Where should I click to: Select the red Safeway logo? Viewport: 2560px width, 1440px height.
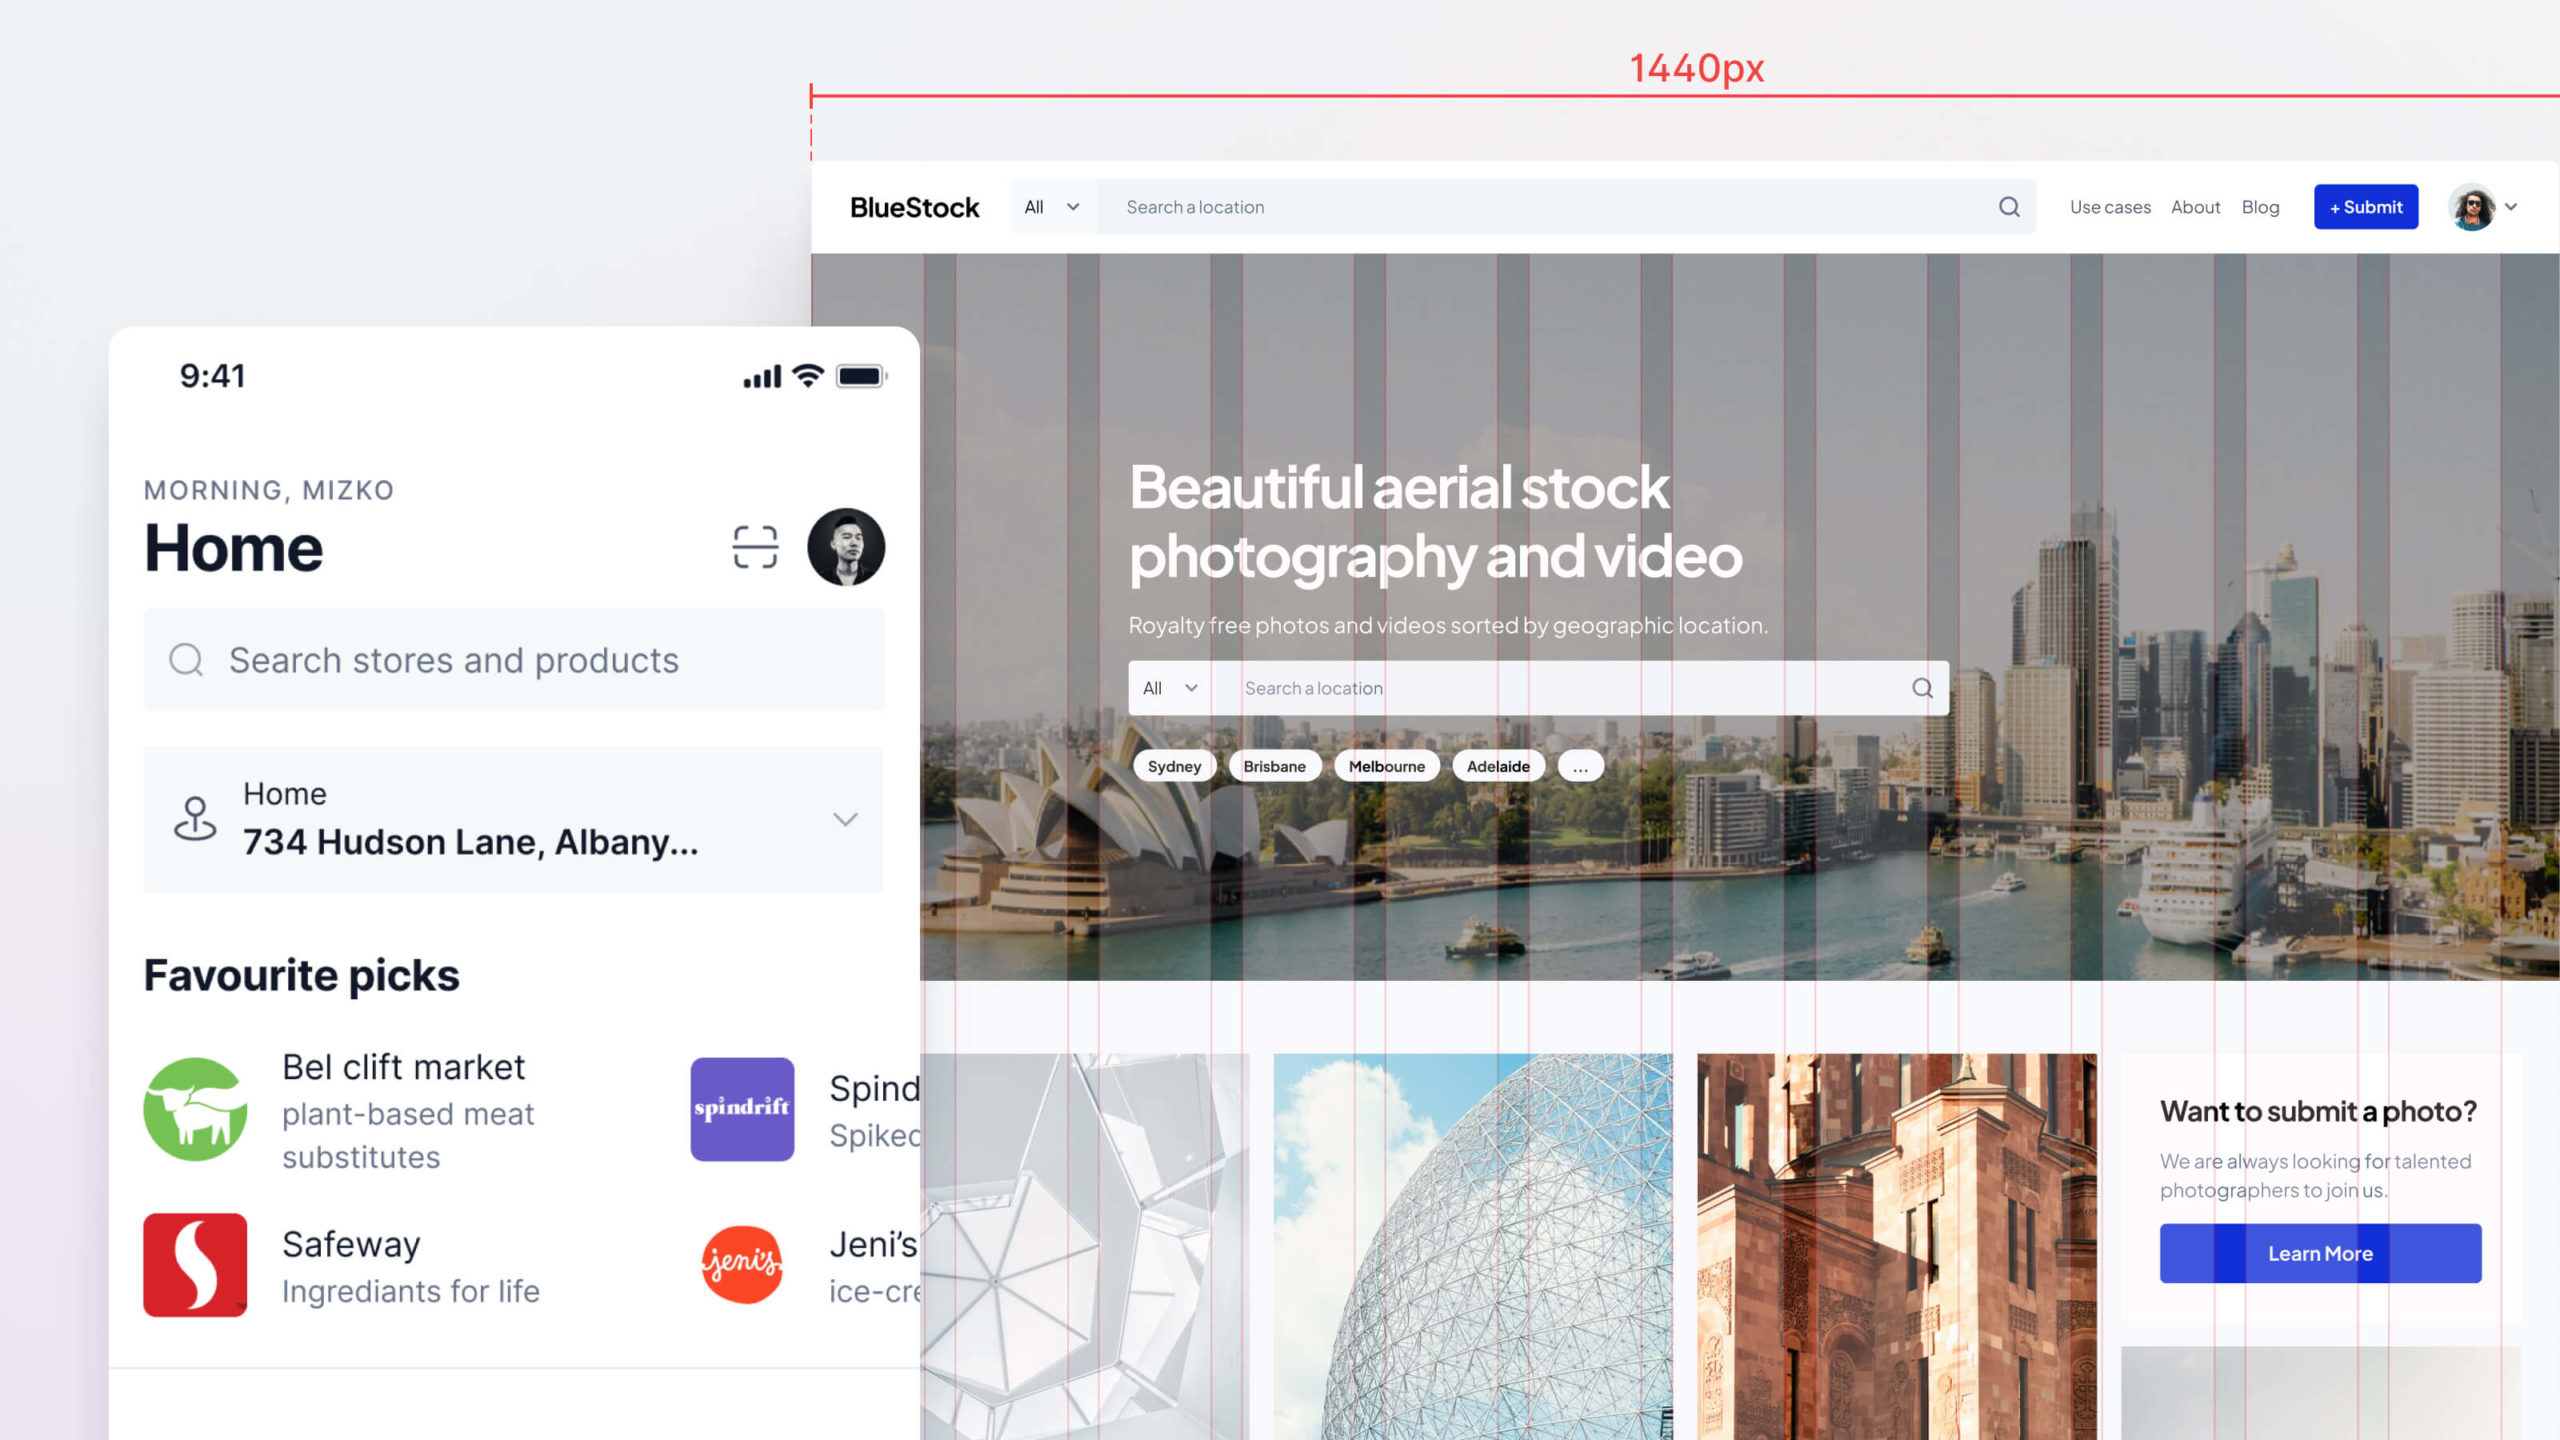195,1265
